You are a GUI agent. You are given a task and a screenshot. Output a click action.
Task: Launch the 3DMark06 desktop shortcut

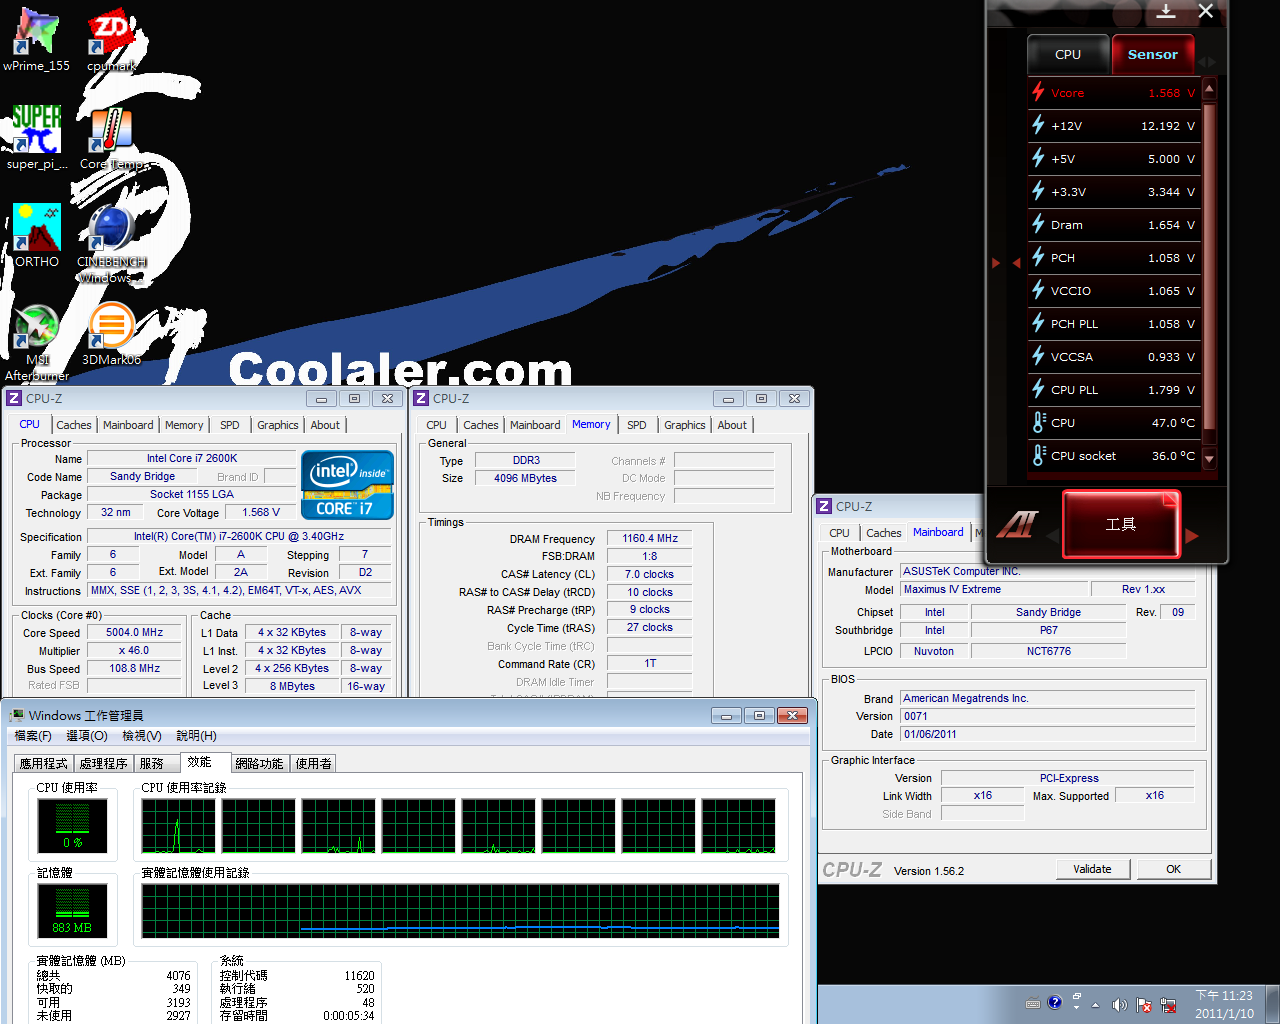(x=111, y=333)
